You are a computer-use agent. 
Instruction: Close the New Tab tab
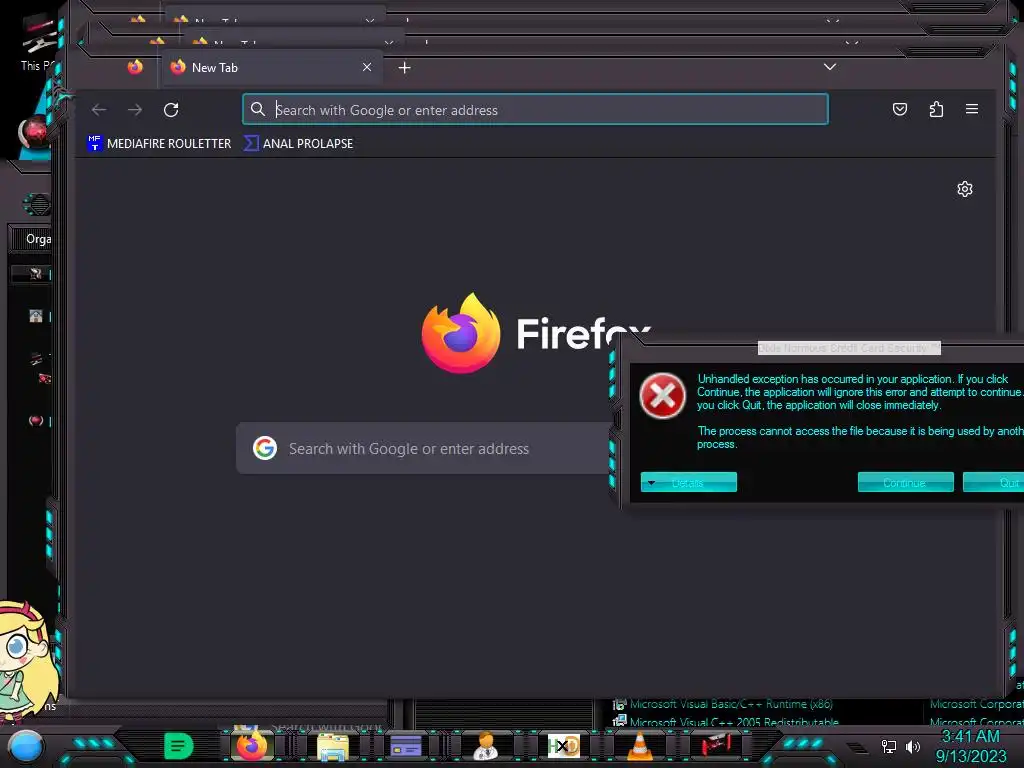pyautogui.click(x=367, y=67)
